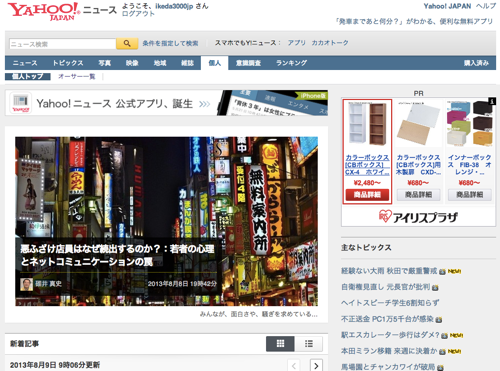The image size is (500, 371).
Task: Go to next page arrow in new articles
Action: (316, 366)
